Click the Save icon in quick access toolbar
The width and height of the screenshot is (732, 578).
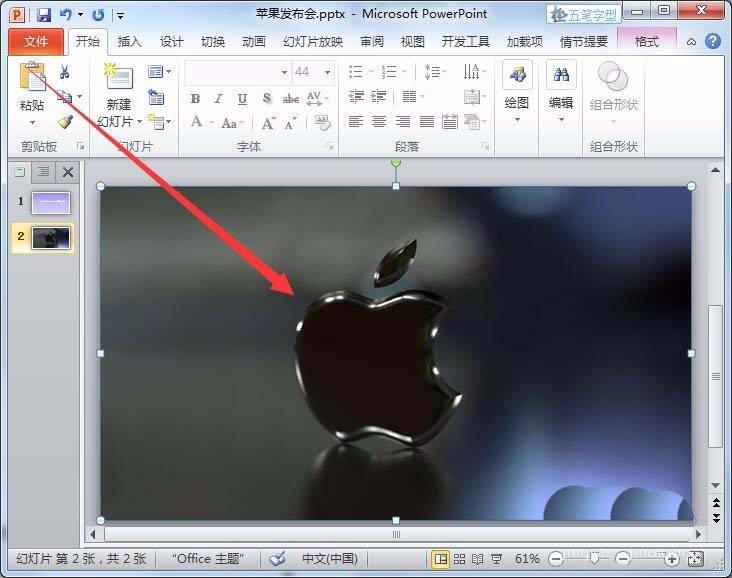(43, 15)
